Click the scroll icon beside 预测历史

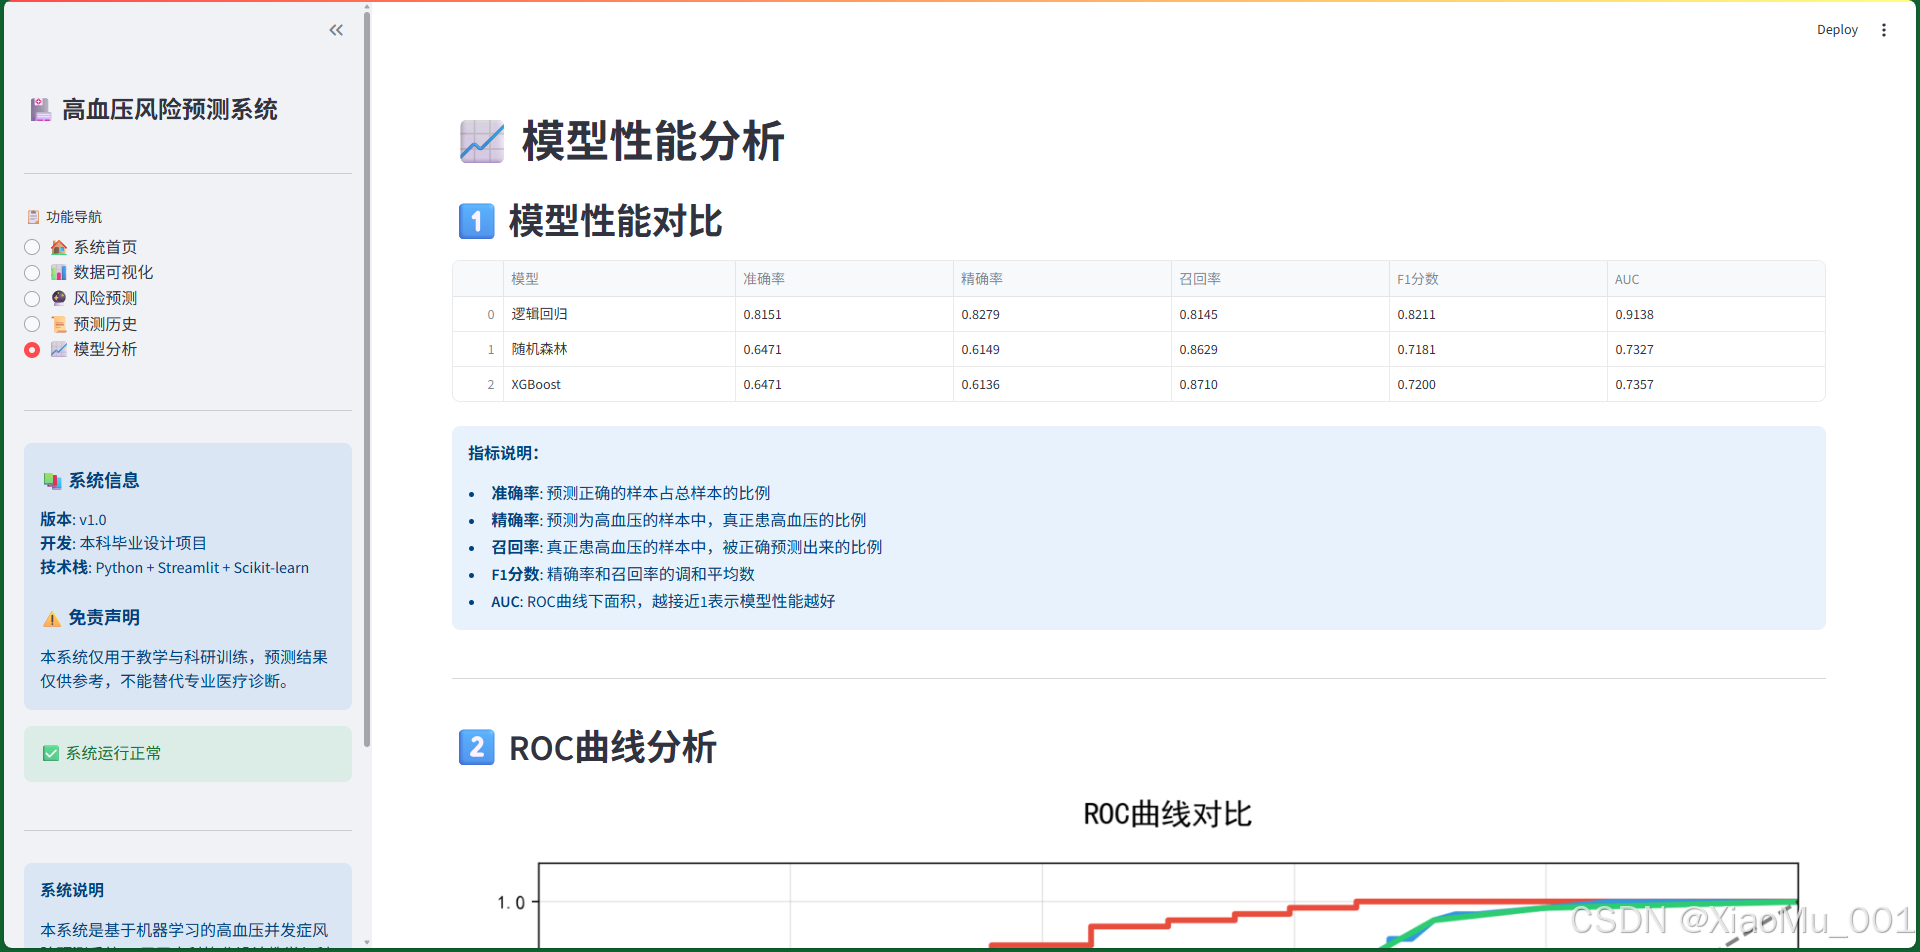tap(59, 324)
